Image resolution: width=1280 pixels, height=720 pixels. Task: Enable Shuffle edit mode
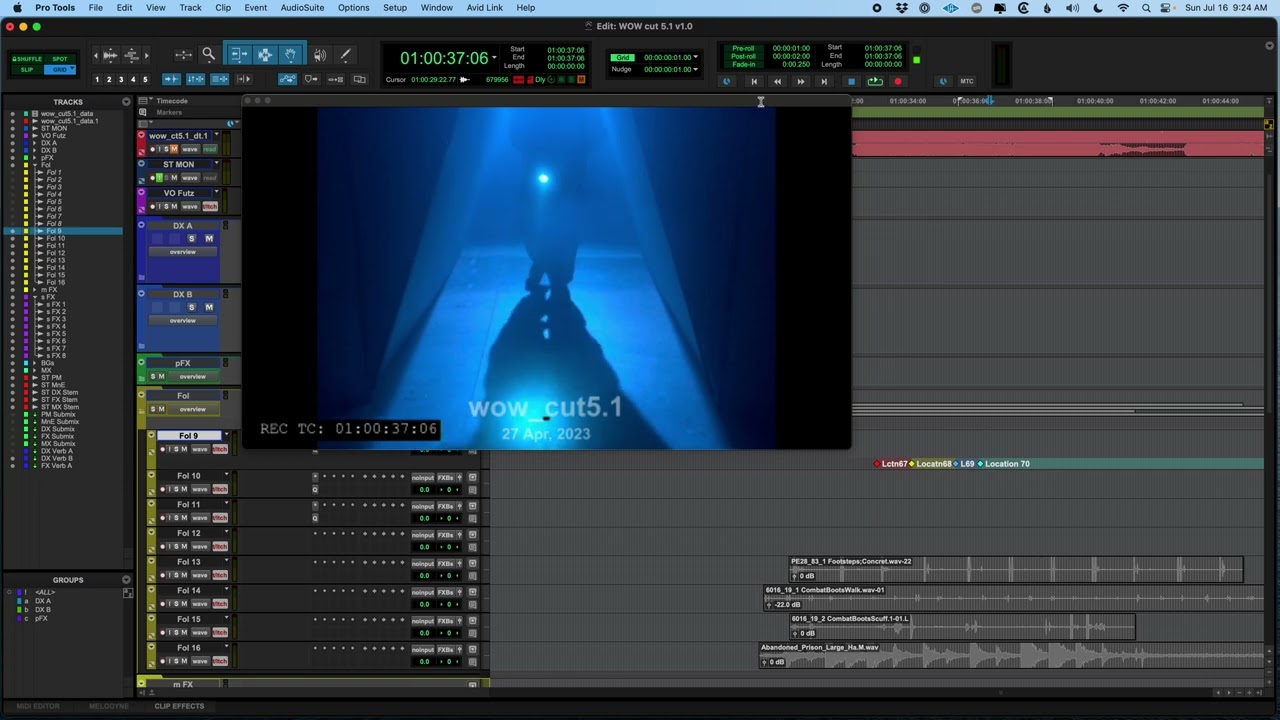coord(27,59)
